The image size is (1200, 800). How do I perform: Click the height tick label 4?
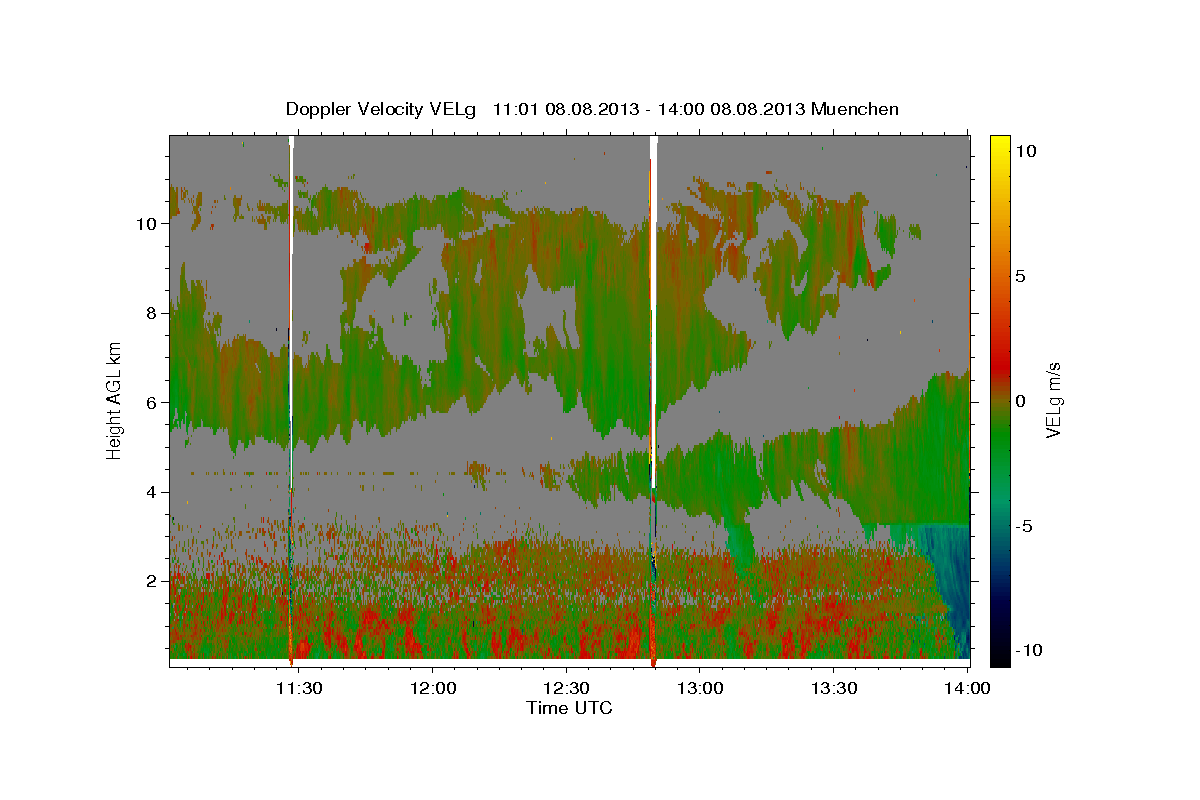[151, 492]
